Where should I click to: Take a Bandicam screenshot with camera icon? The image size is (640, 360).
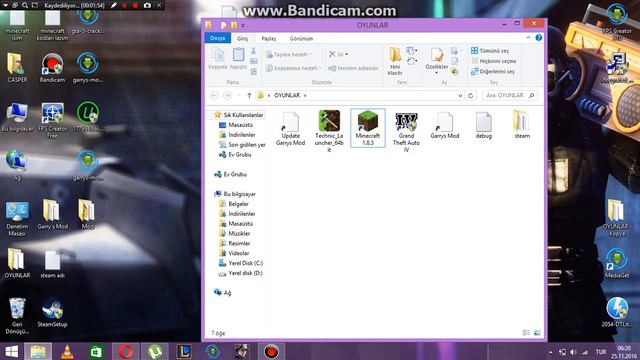(147, 5)
